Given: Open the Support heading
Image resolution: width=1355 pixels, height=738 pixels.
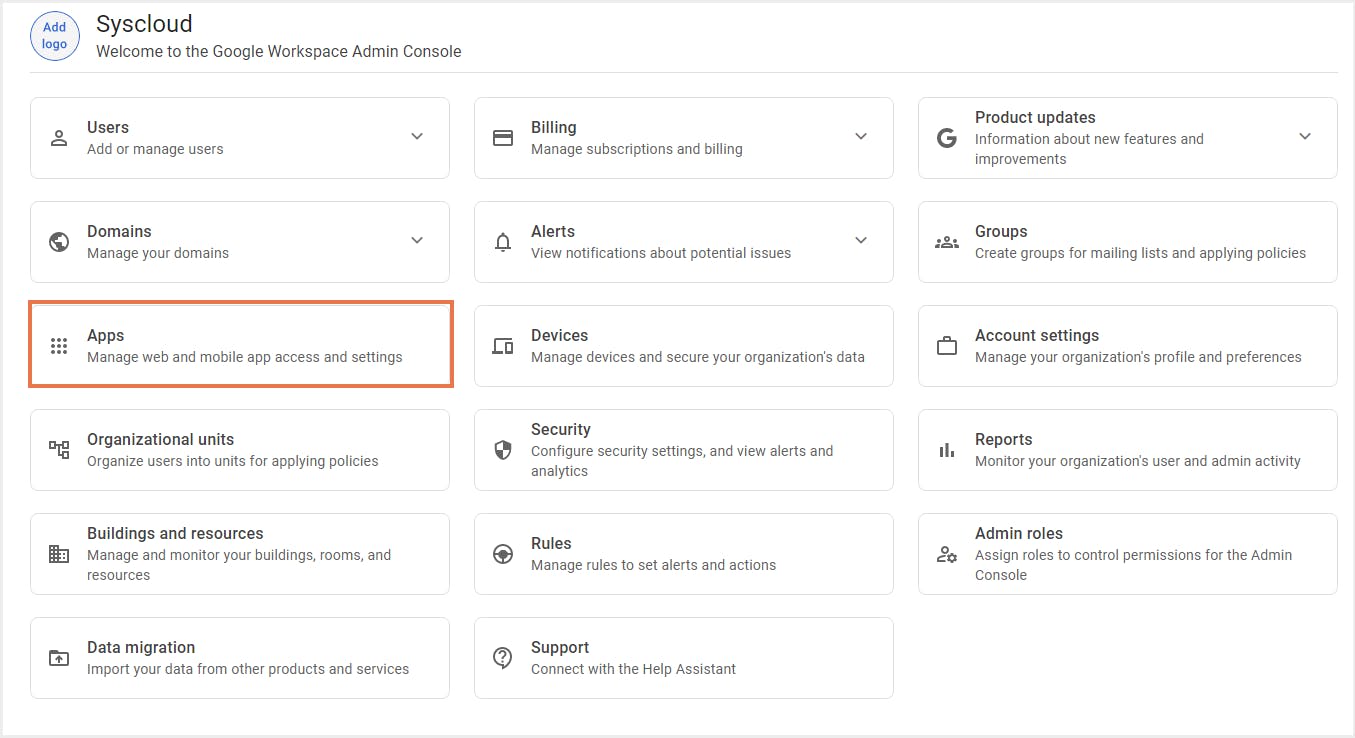Looking at the screenshot, I should tap(560, 647).
